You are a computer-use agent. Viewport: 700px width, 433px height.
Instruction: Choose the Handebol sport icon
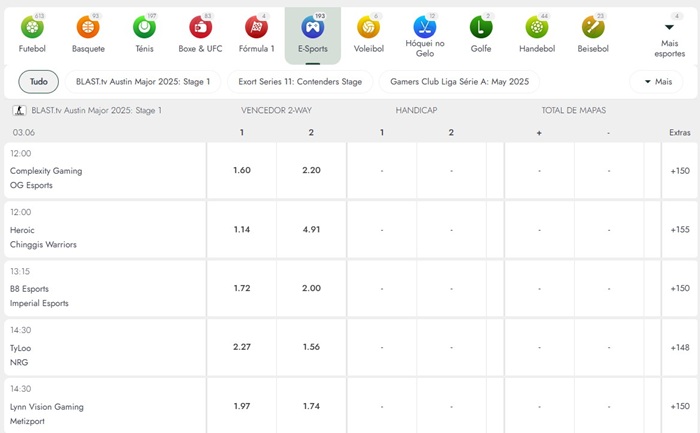(537, 27)
